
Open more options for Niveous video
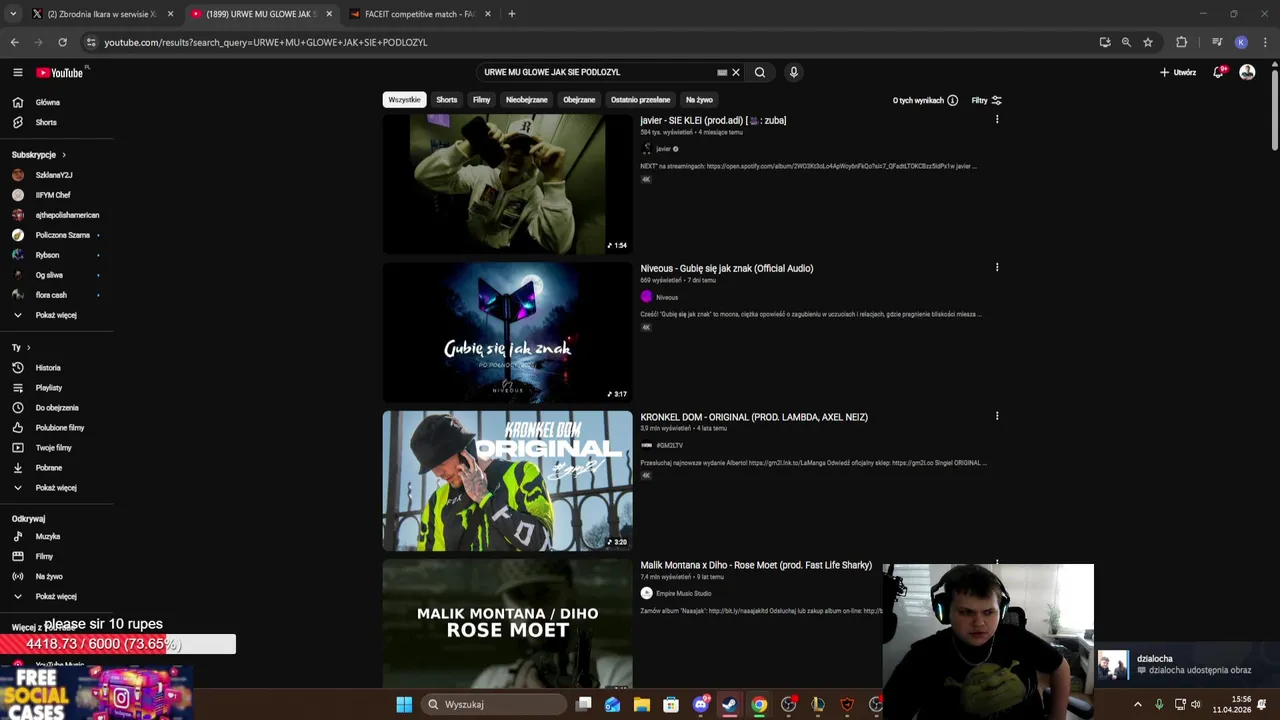coord(997,268)
